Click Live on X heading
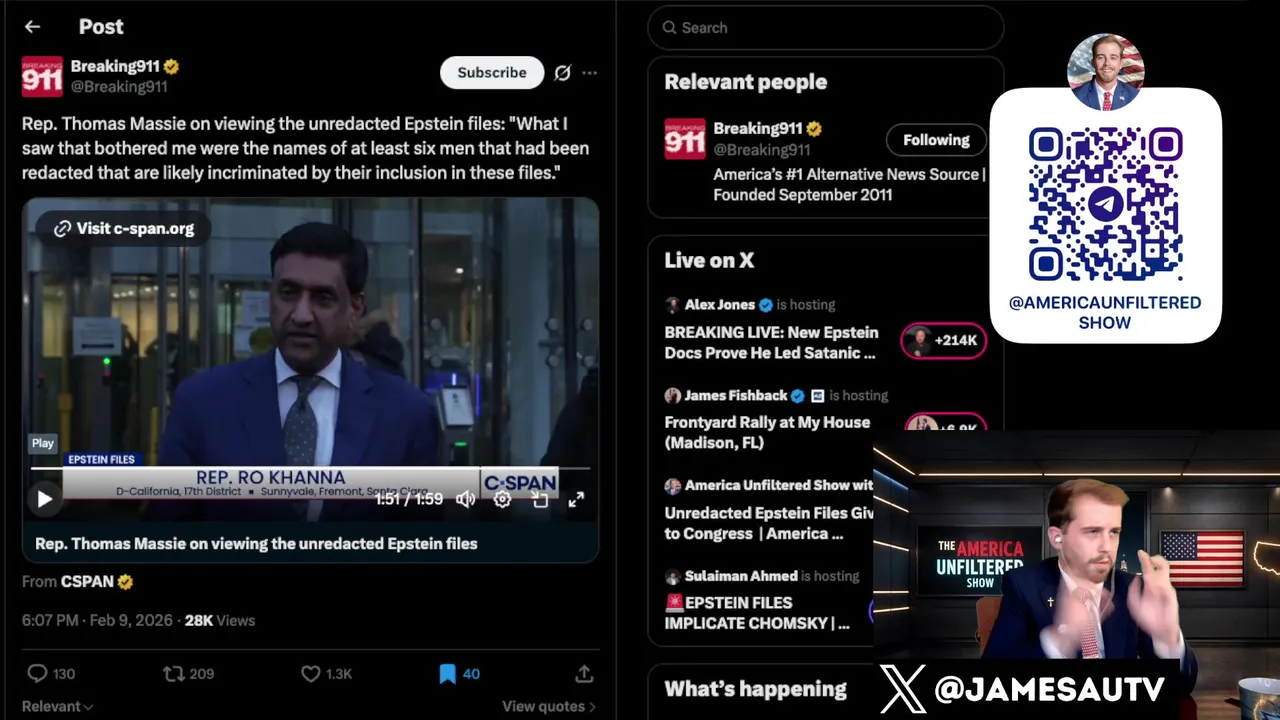 [709, 260]
